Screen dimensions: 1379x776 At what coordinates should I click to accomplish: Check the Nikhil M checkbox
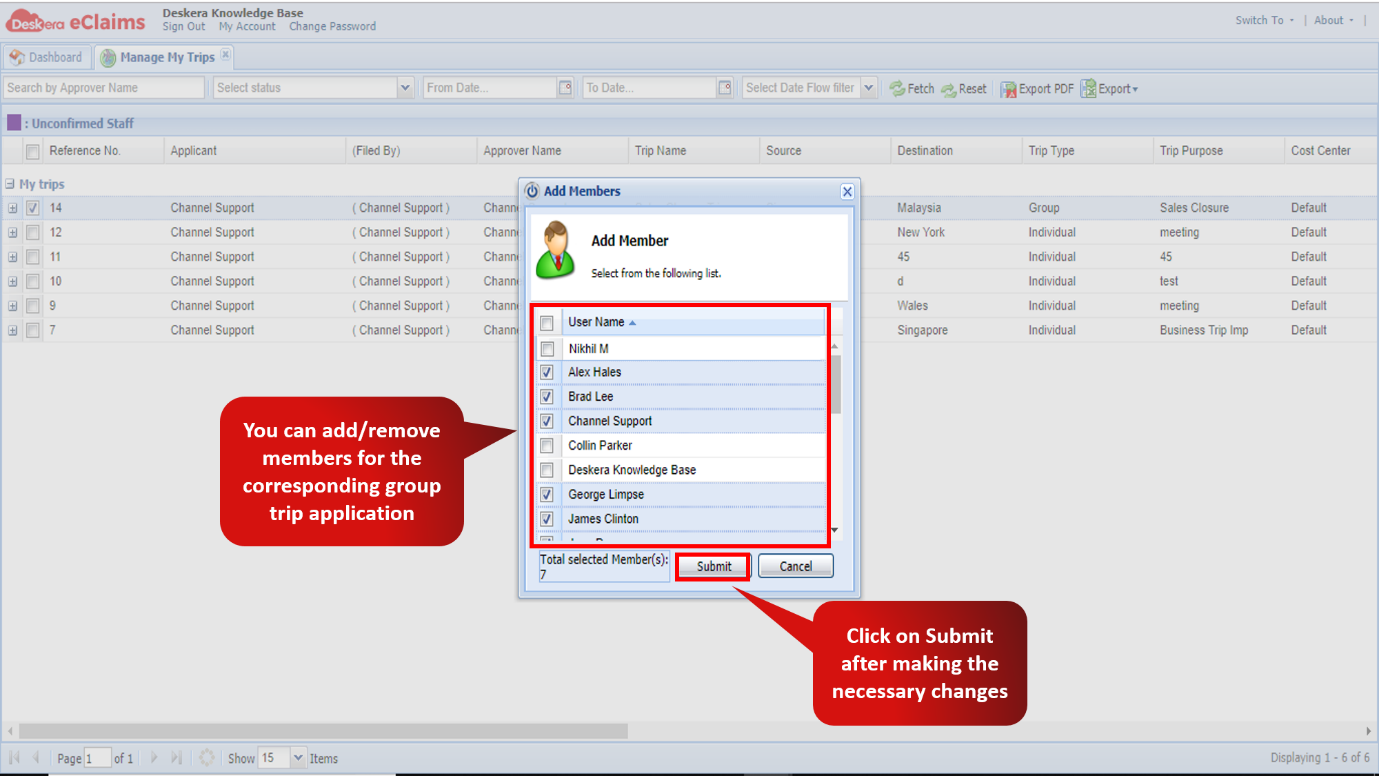[547, 349]
